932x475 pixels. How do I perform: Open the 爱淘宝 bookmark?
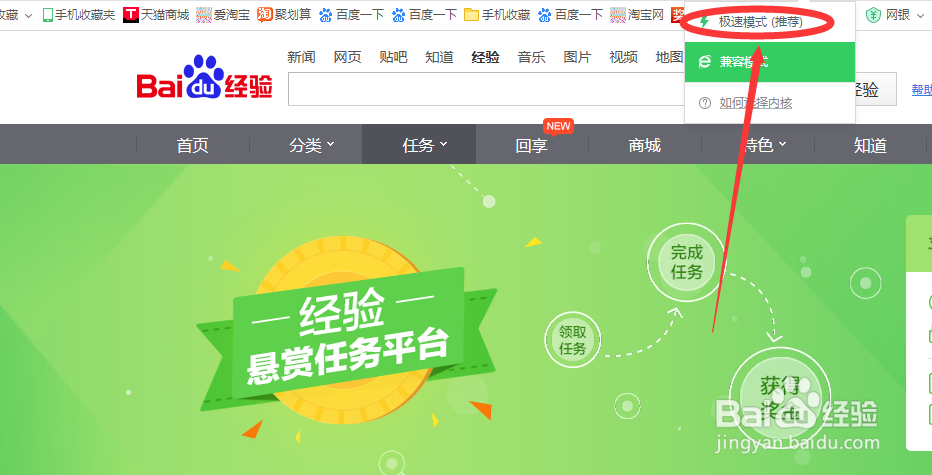(223, 15)
